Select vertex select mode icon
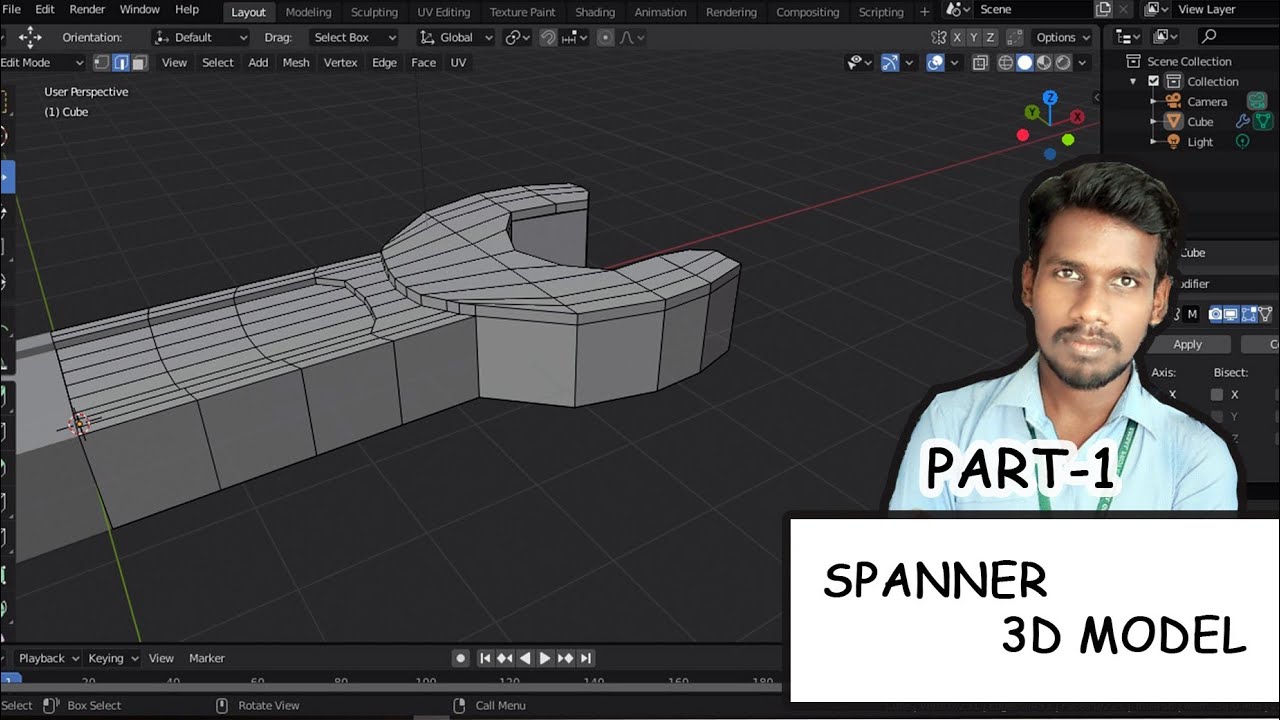This screenshot has width=1280, height=720. click(x=101, y=62)
